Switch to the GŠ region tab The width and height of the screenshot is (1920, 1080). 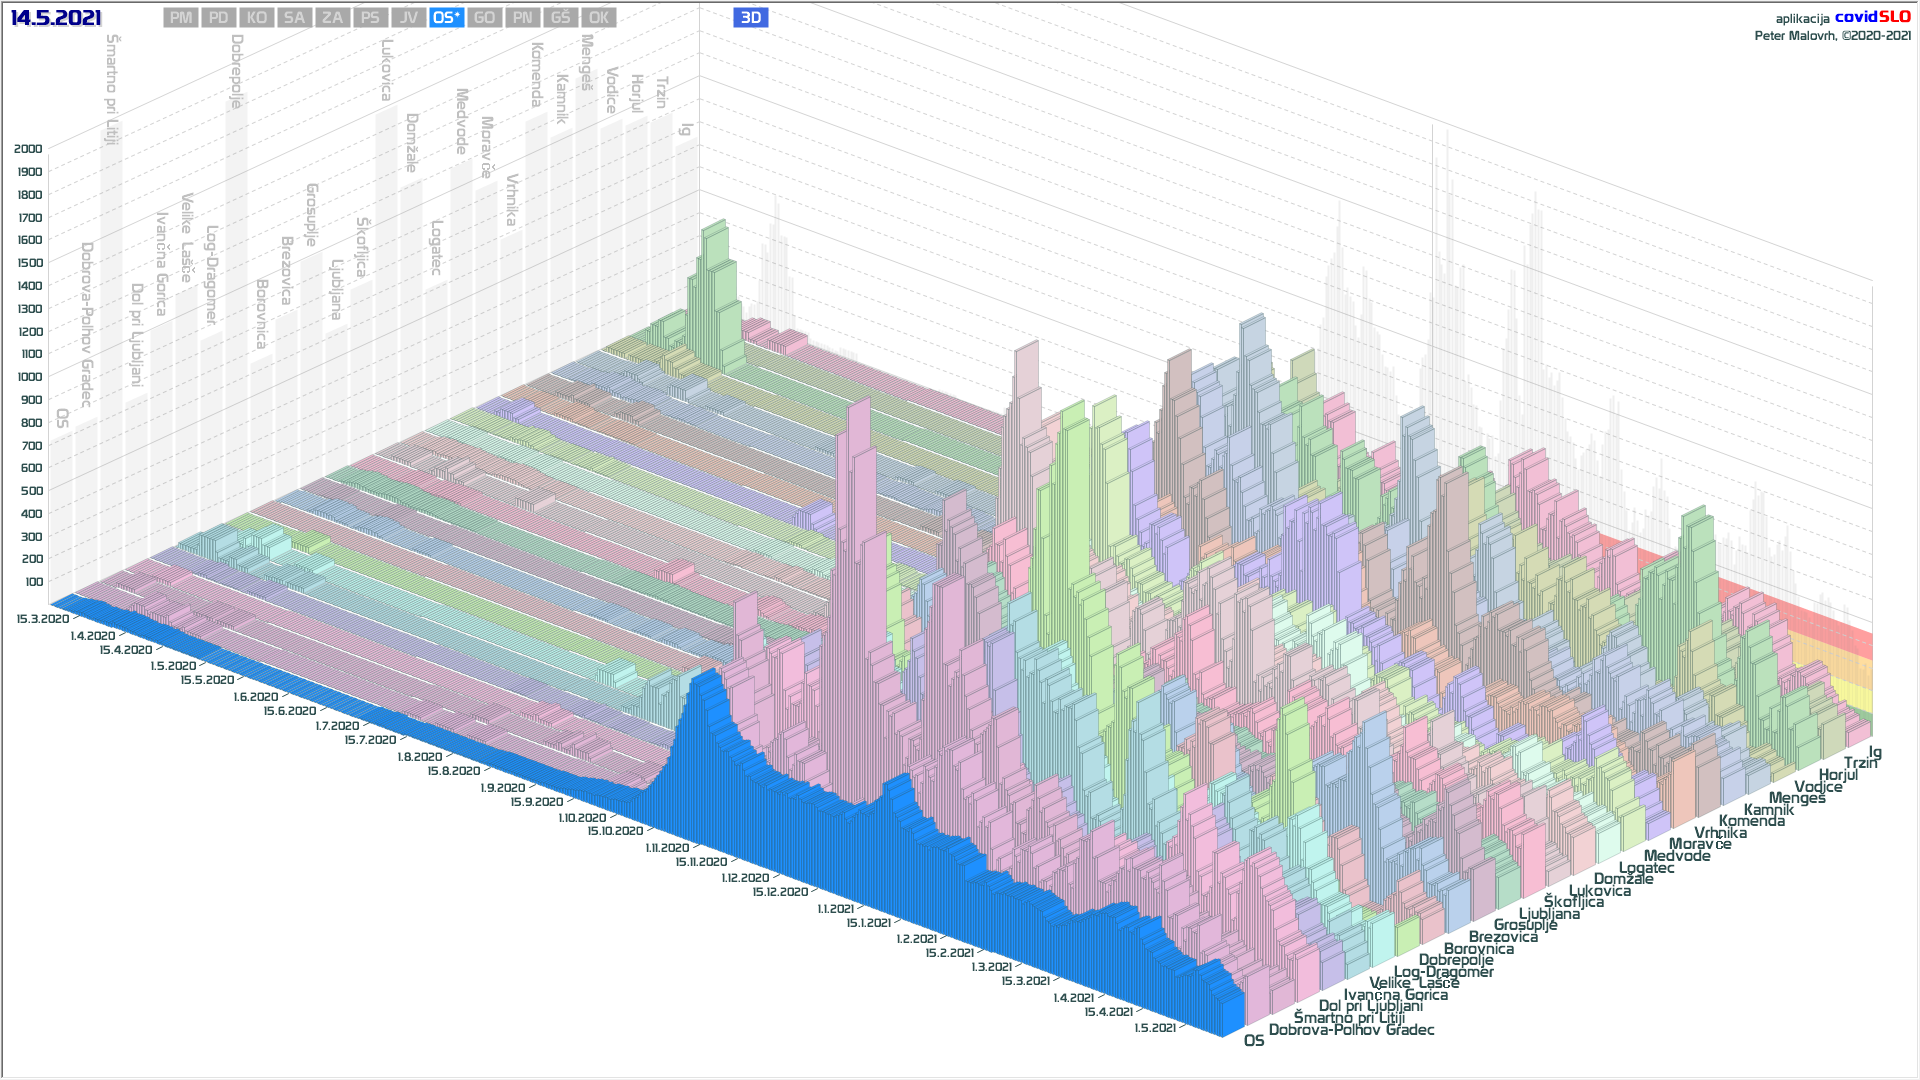click(x=560, y=18)
